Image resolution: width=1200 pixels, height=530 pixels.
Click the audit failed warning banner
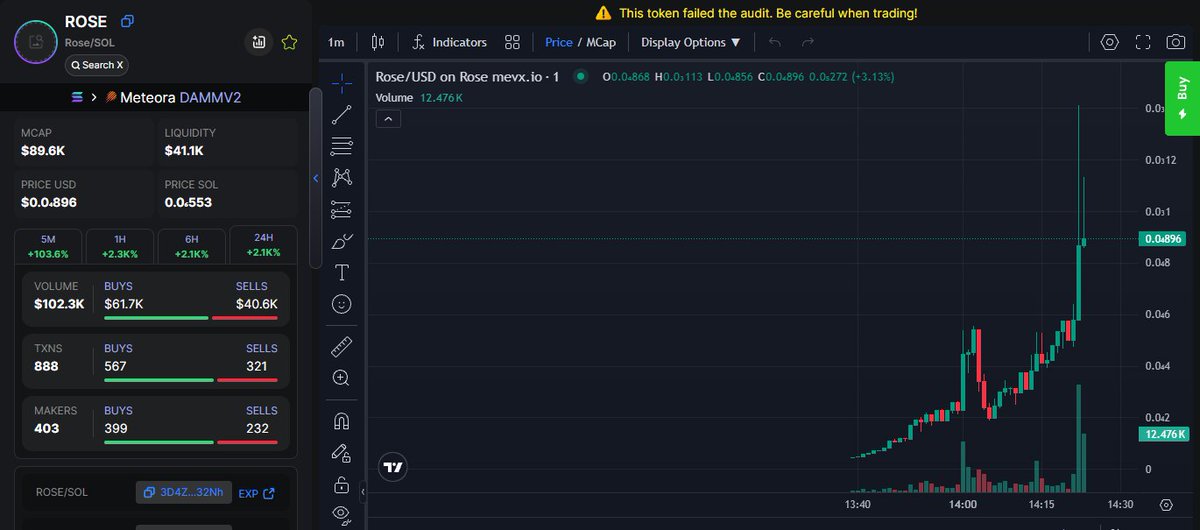click(756, 13)
